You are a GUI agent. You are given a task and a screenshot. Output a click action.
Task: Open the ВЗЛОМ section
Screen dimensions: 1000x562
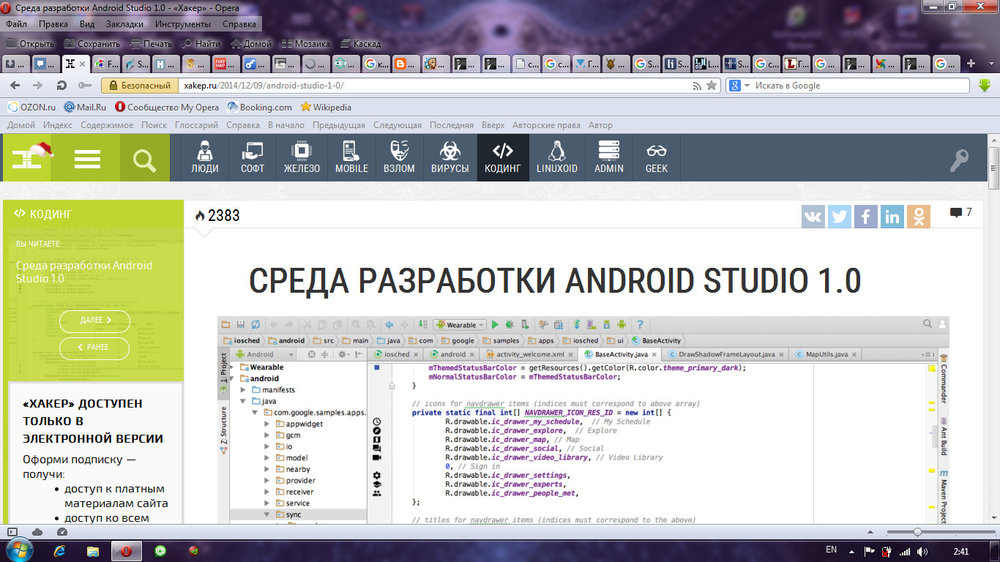tap(399, 158)
